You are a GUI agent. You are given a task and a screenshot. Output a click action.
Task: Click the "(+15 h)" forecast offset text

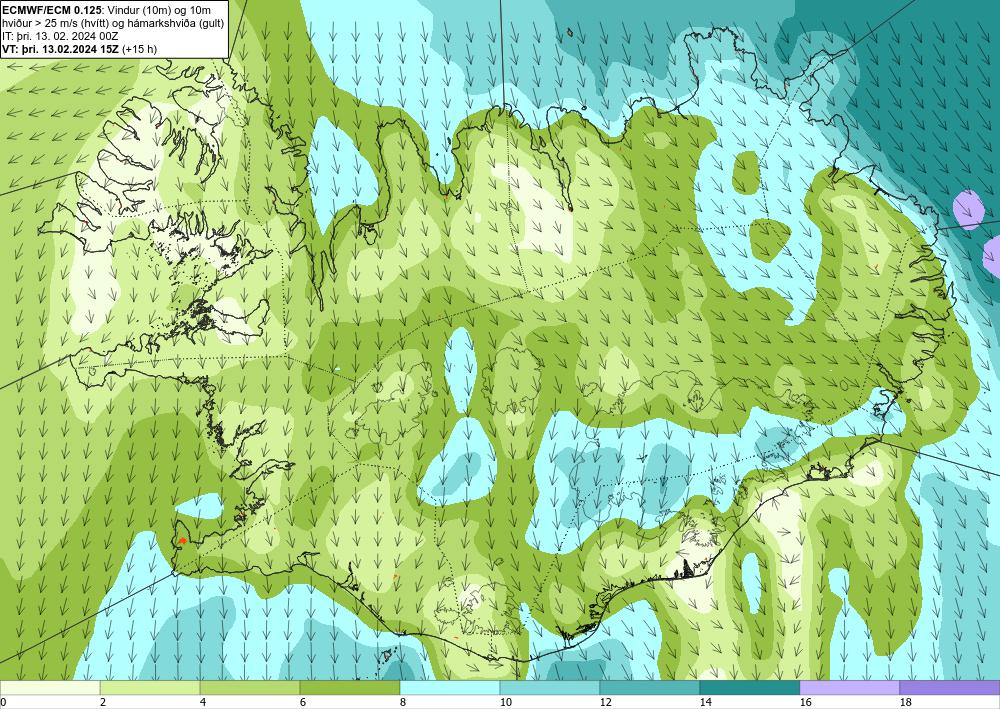point(140,49)
